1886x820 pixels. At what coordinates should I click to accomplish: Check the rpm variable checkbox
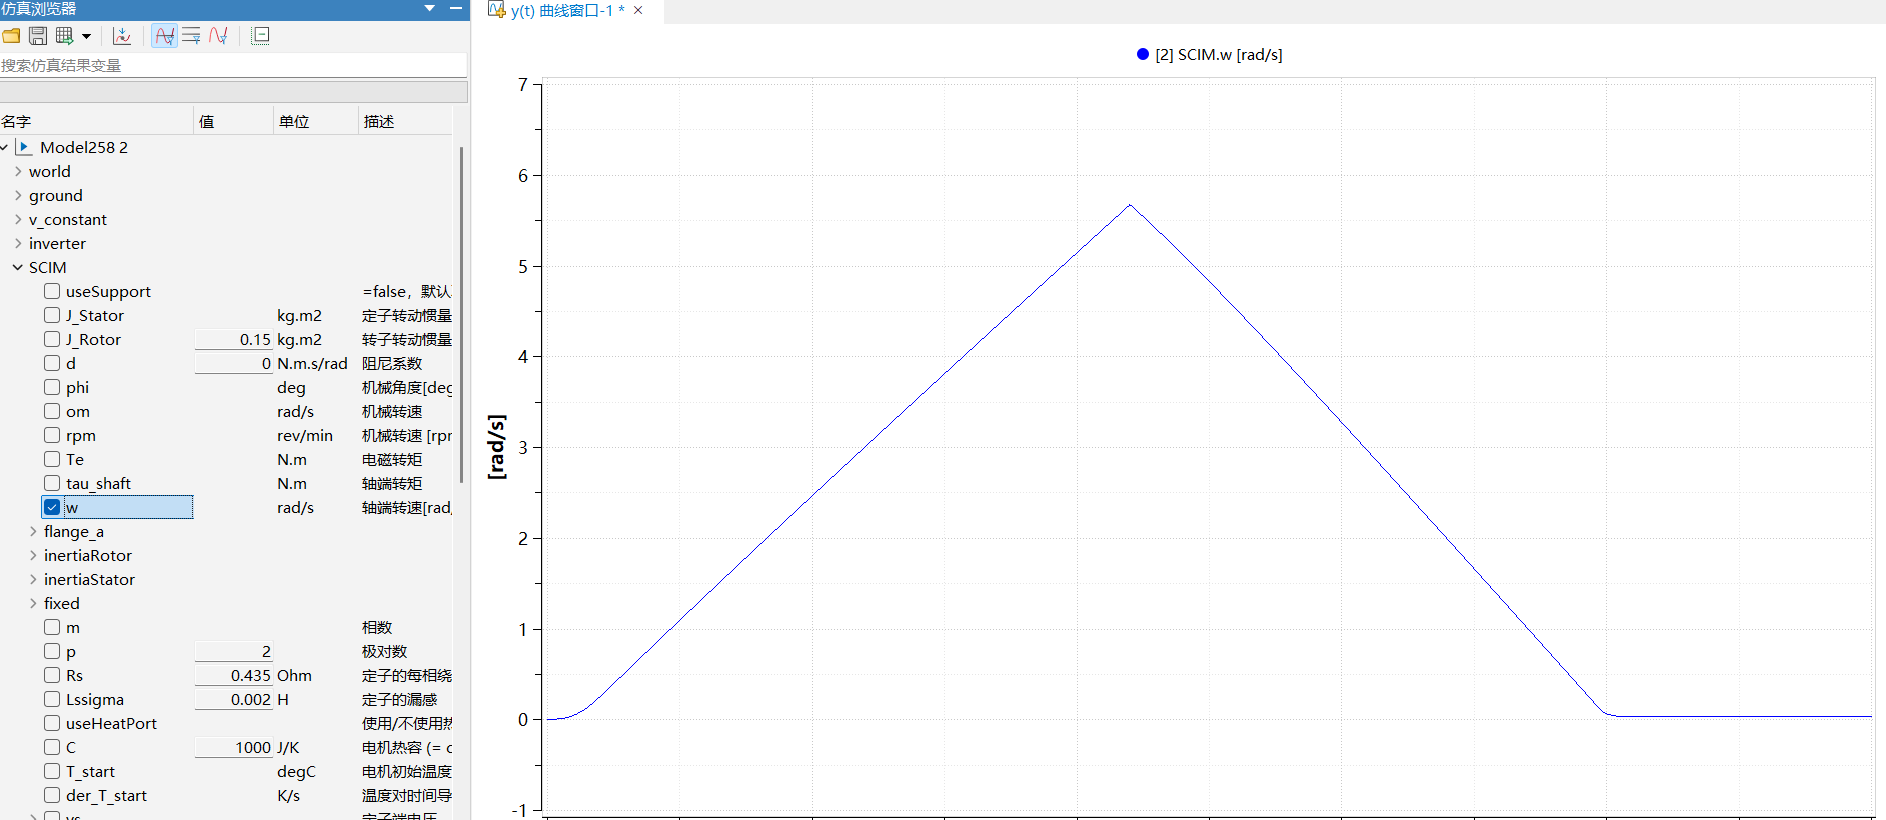(52, 435)
